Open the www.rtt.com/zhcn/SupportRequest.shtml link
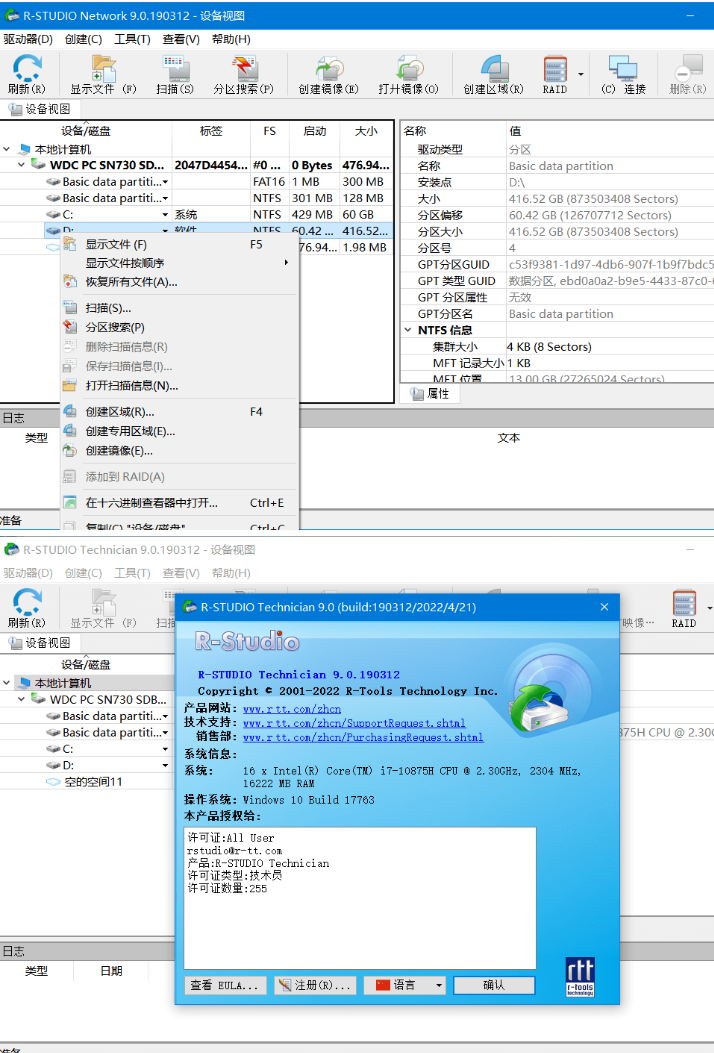Viewport: 714px width, 1053px height. [x=353, y=723]
